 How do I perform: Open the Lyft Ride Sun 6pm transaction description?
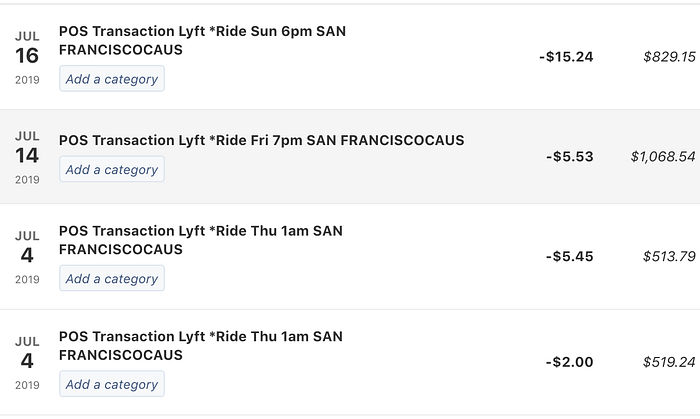pyautogui.click(x=202, y=41)
